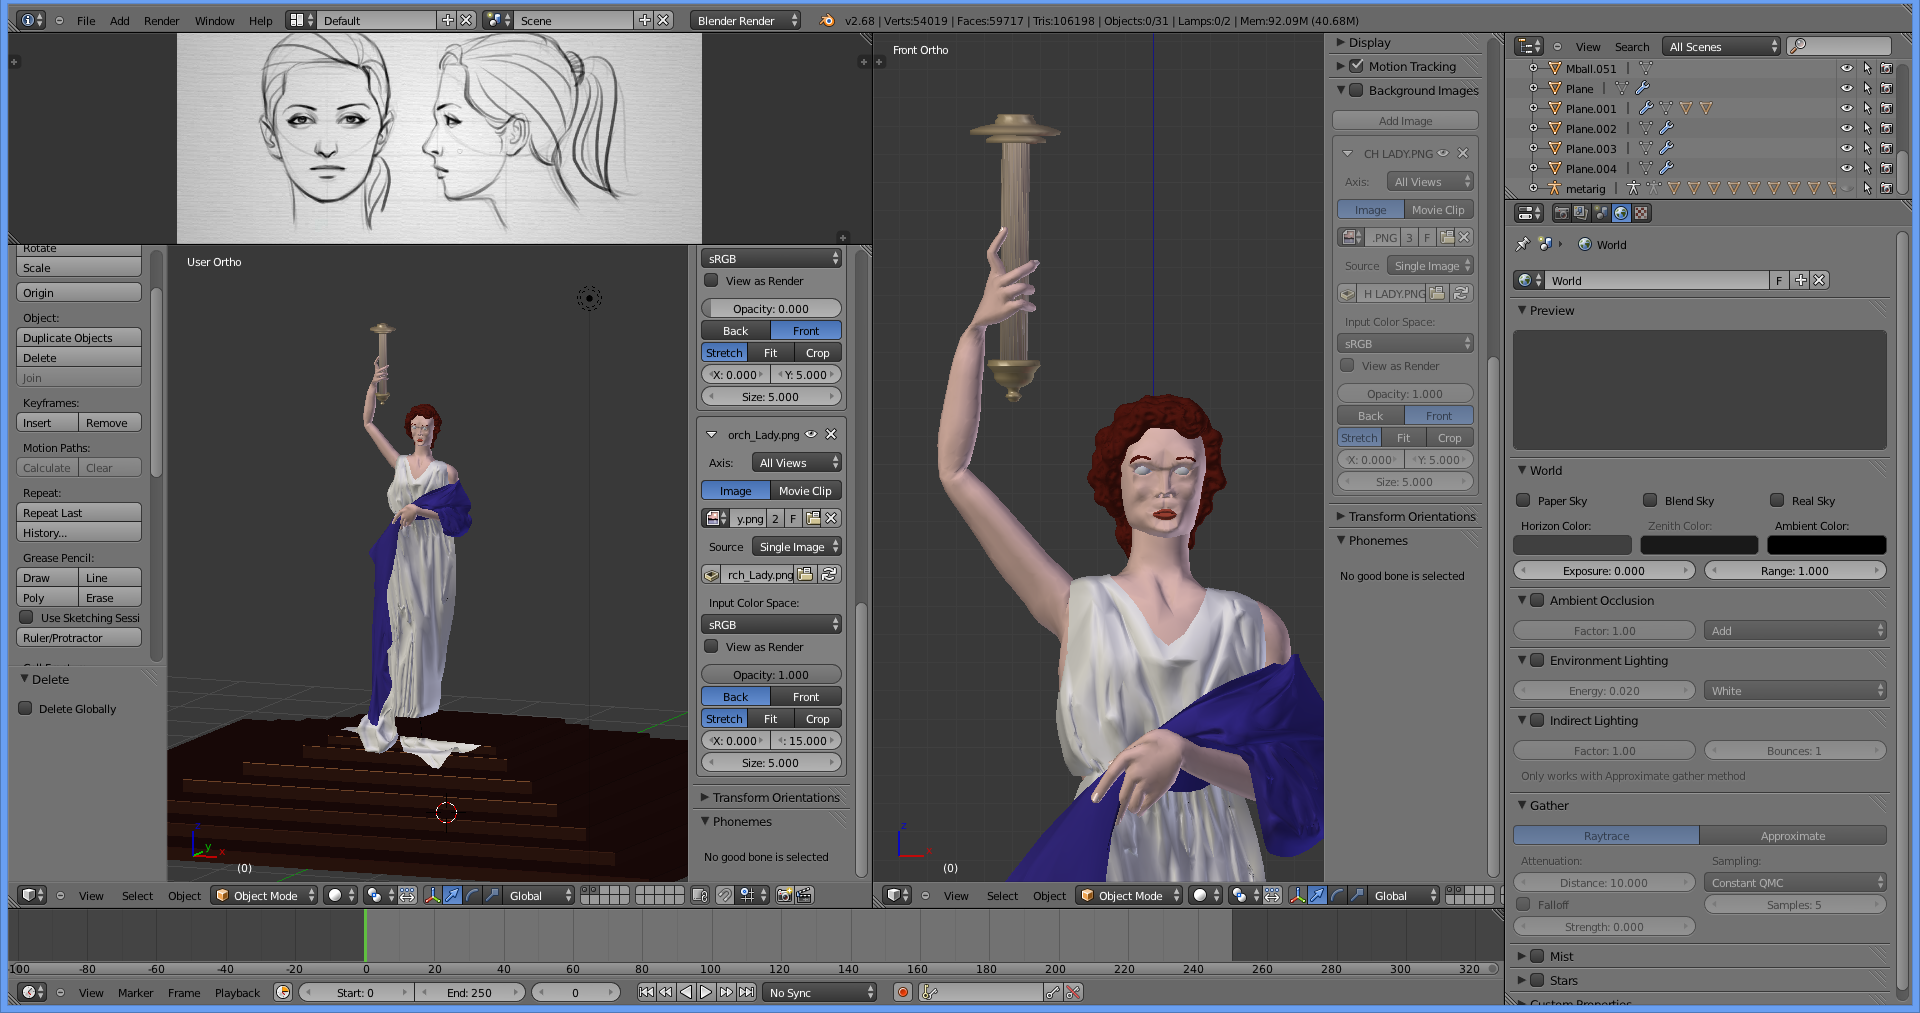
Task: Enable the translate manipulator arrow icon
Action: [452, 896]
